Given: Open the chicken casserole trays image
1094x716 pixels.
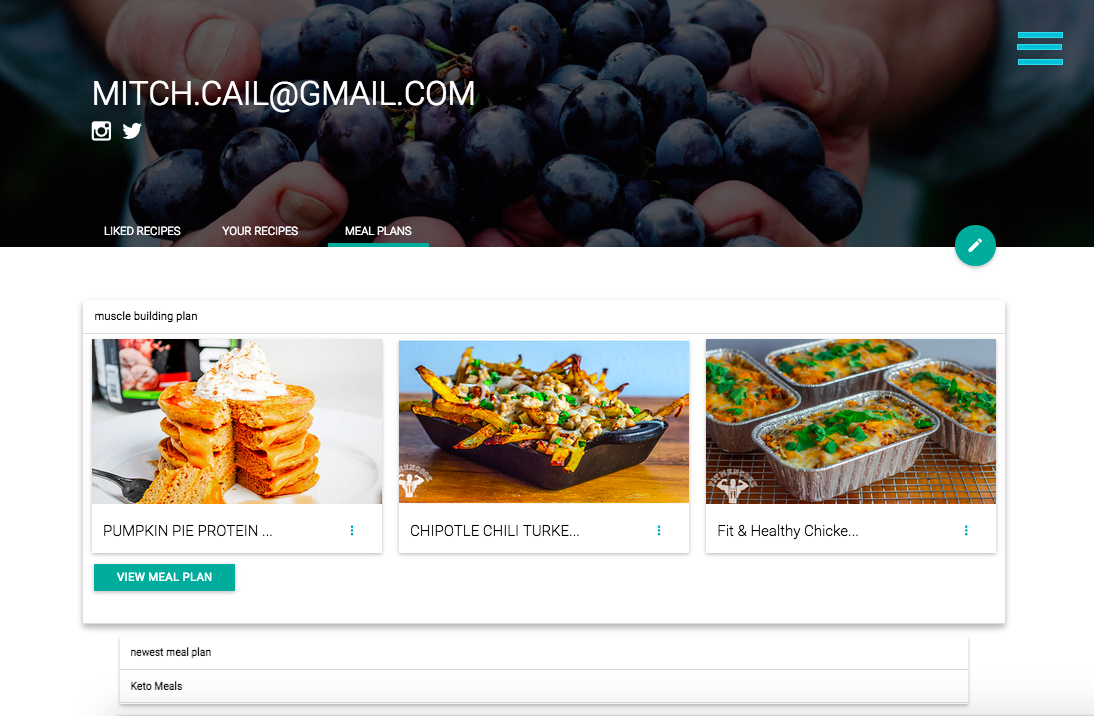Looking at the screenshot, I should point(851,422).
